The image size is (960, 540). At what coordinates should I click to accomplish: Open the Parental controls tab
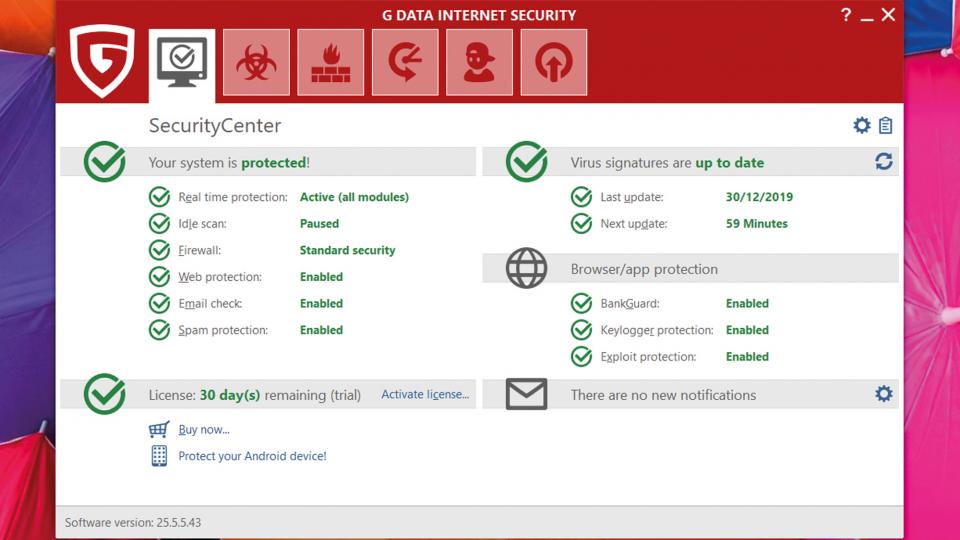(479, 62)
